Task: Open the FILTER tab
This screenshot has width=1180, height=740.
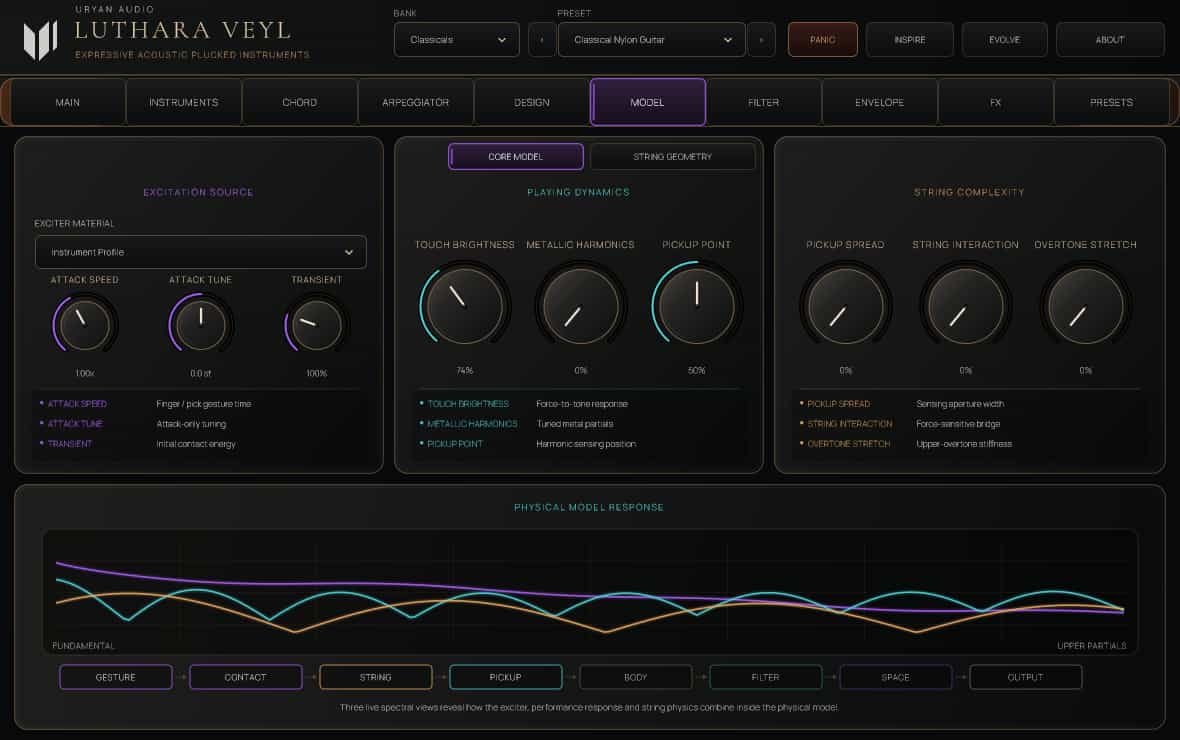Action: pyautogui.click(x=763, y=102)
